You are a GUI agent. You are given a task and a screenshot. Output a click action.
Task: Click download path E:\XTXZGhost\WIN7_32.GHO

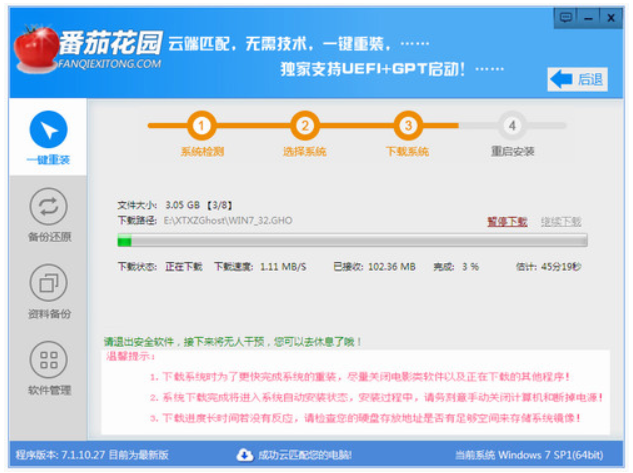pyautogui.click(x=228, y=221)
